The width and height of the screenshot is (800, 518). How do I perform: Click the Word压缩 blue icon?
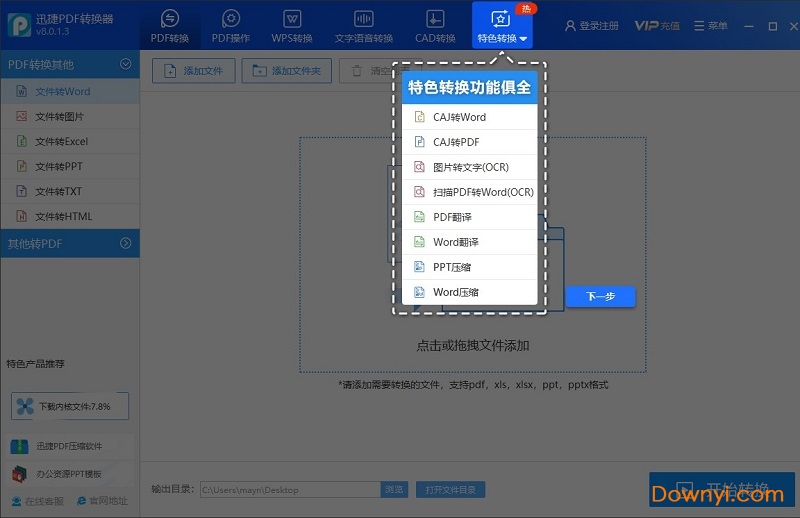419,292
